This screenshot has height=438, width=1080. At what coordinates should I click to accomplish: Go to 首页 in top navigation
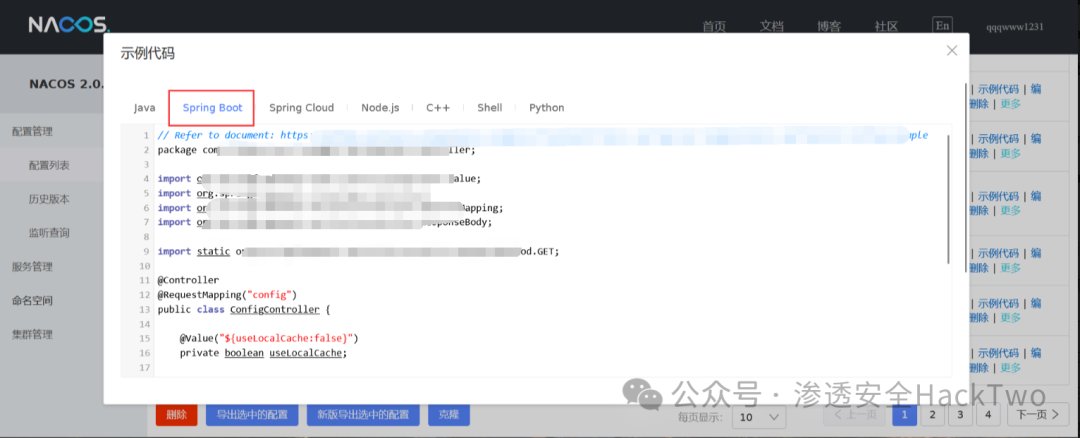(714, 27)
